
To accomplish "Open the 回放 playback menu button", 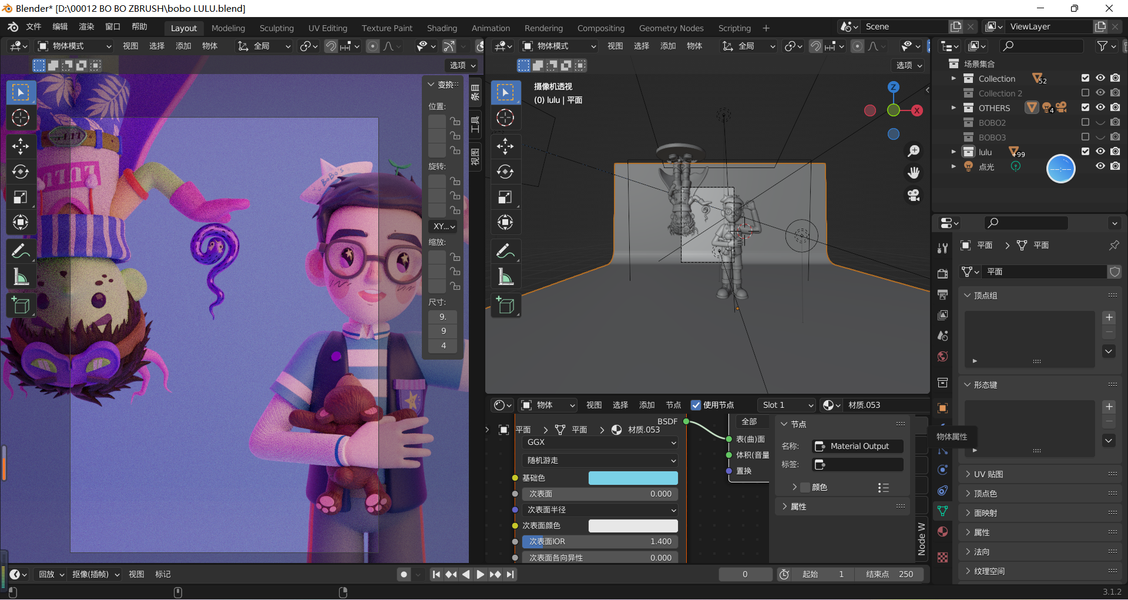I will [x=50, y=574].
